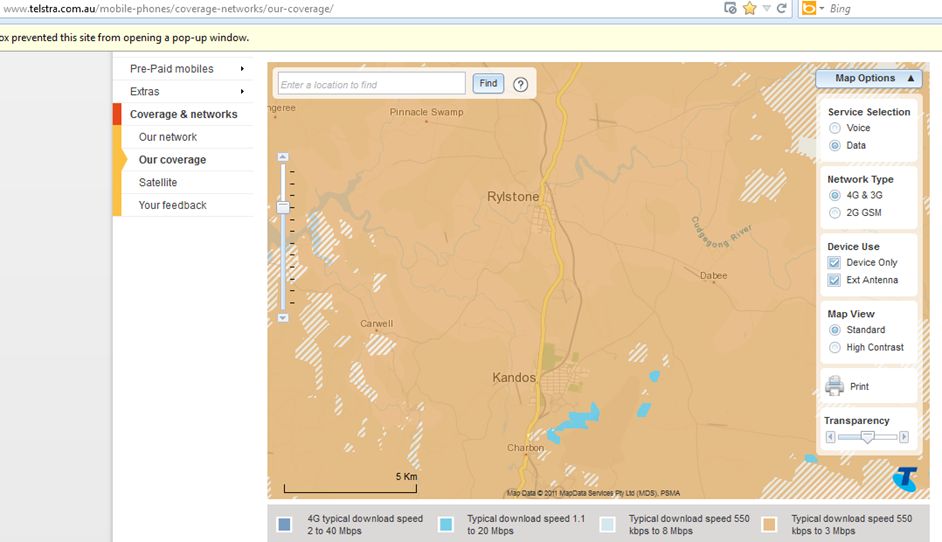Viewport: 942px width, 542px height.
Task: Click the transparency increase right arrow
Action: pyautogui.click(x=904, y=437)
